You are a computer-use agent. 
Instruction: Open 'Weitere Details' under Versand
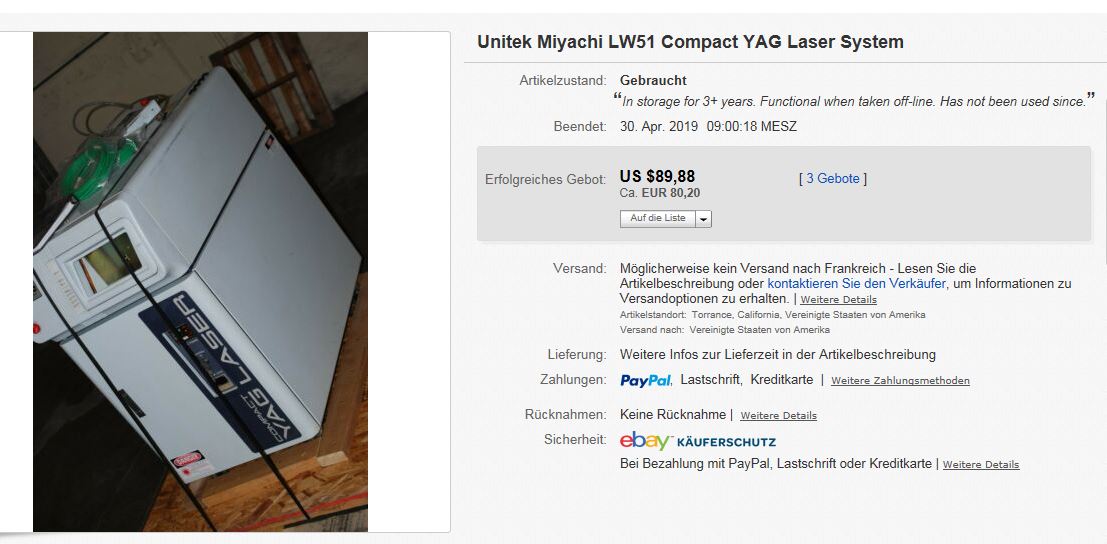839,300
